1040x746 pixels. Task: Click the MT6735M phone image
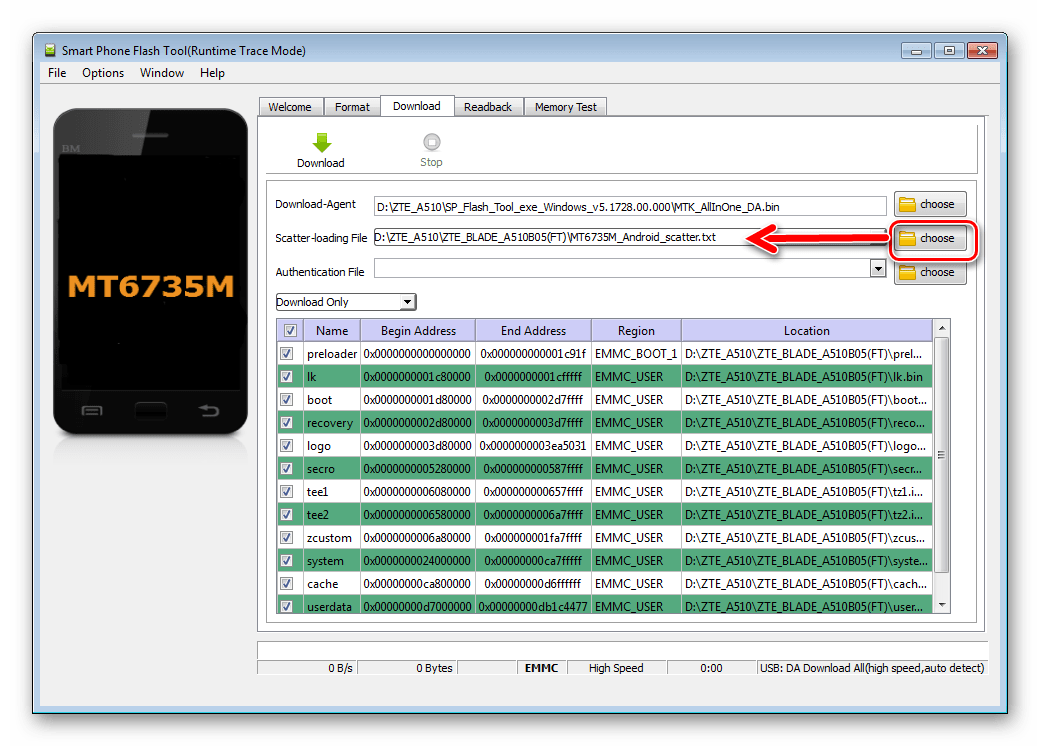click(151, 272)
